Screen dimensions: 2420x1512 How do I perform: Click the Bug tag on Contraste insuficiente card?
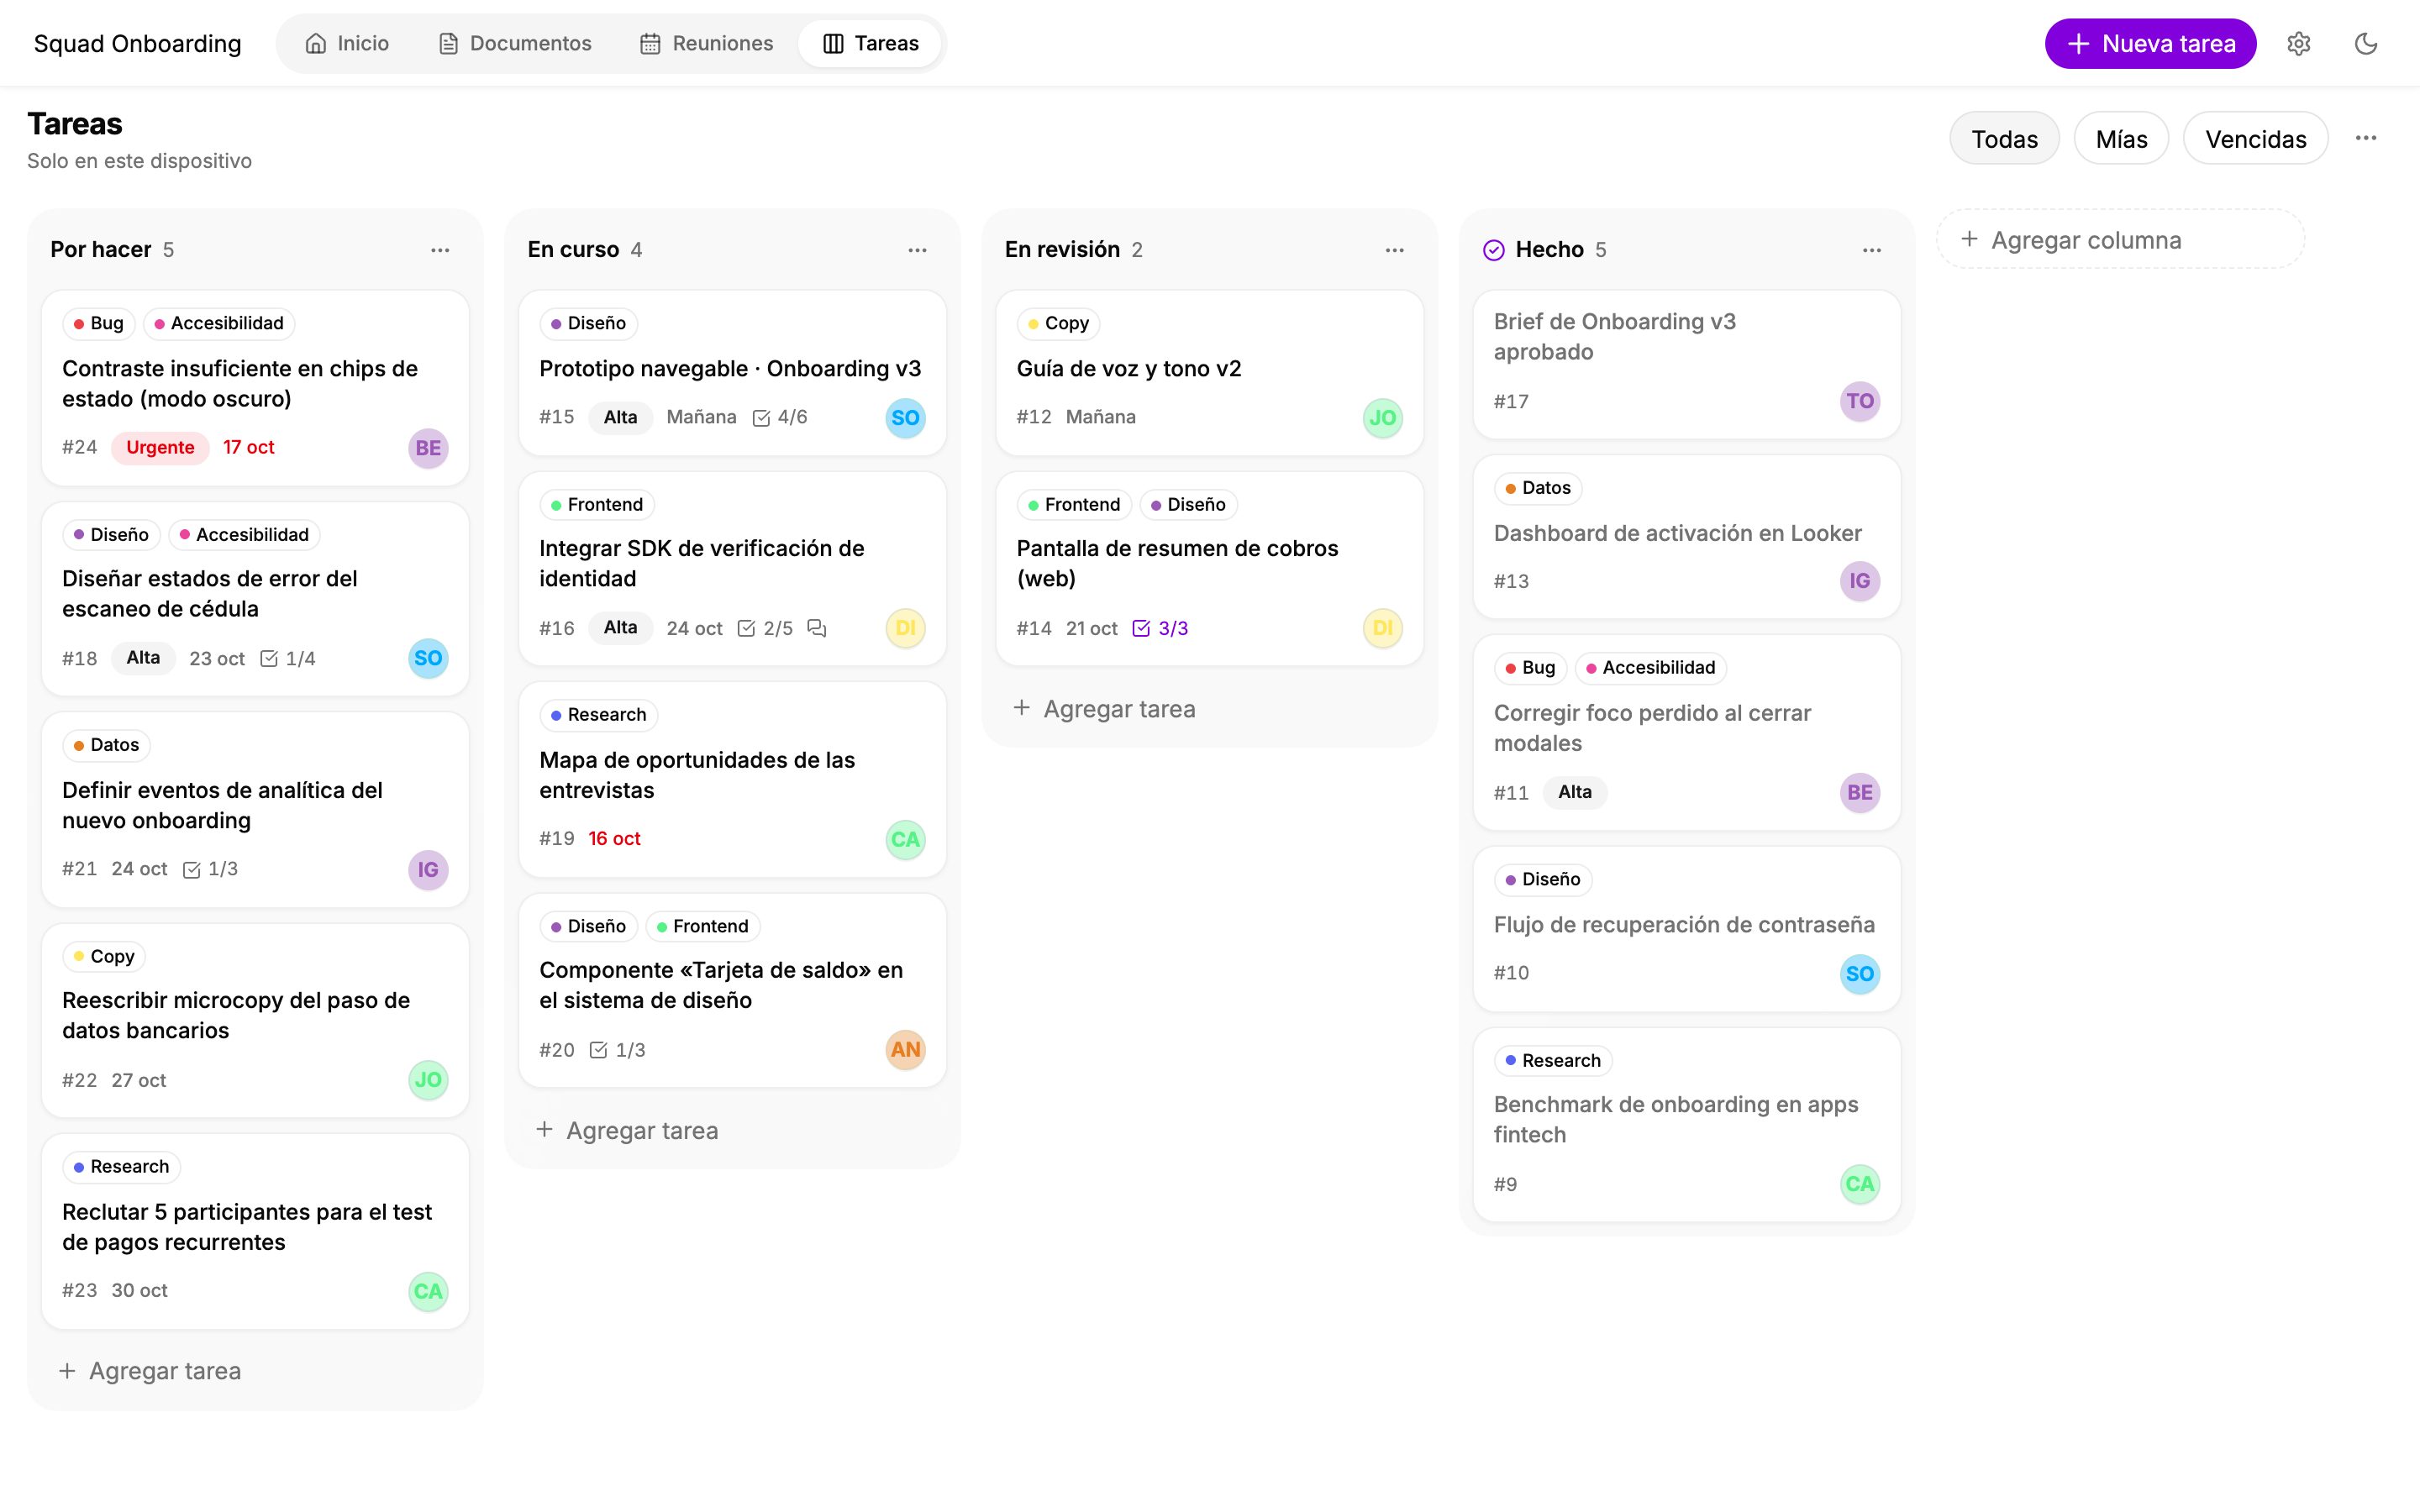tap(98, 323)
